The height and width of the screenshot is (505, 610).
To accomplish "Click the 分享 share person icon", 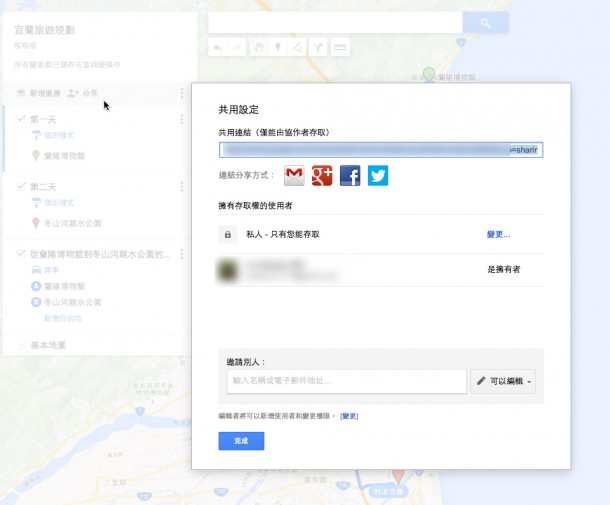I will tap(73, 93).
